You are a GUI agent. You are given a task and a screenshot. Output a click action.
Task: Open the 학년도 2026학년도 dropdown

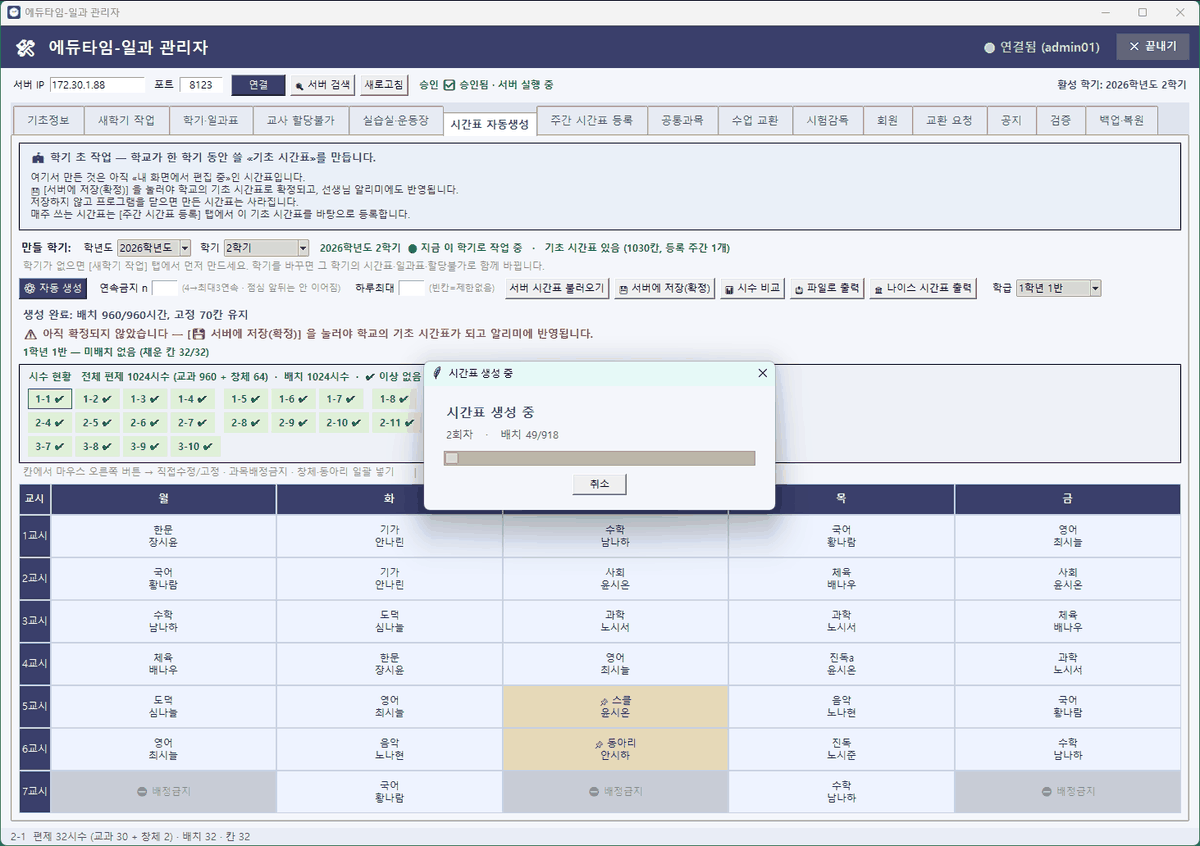[153, 247]
